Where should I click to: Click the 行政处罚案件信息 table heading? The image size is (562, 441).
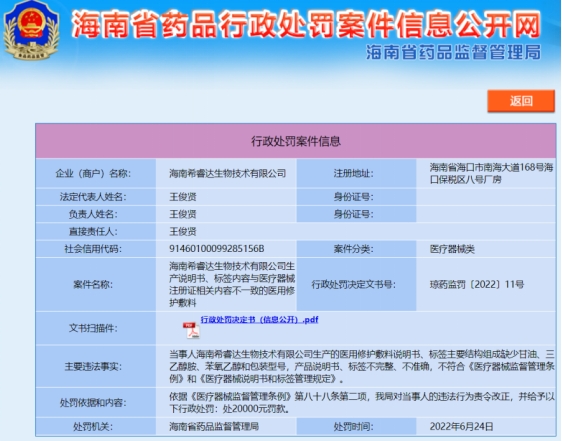(296, 141)
